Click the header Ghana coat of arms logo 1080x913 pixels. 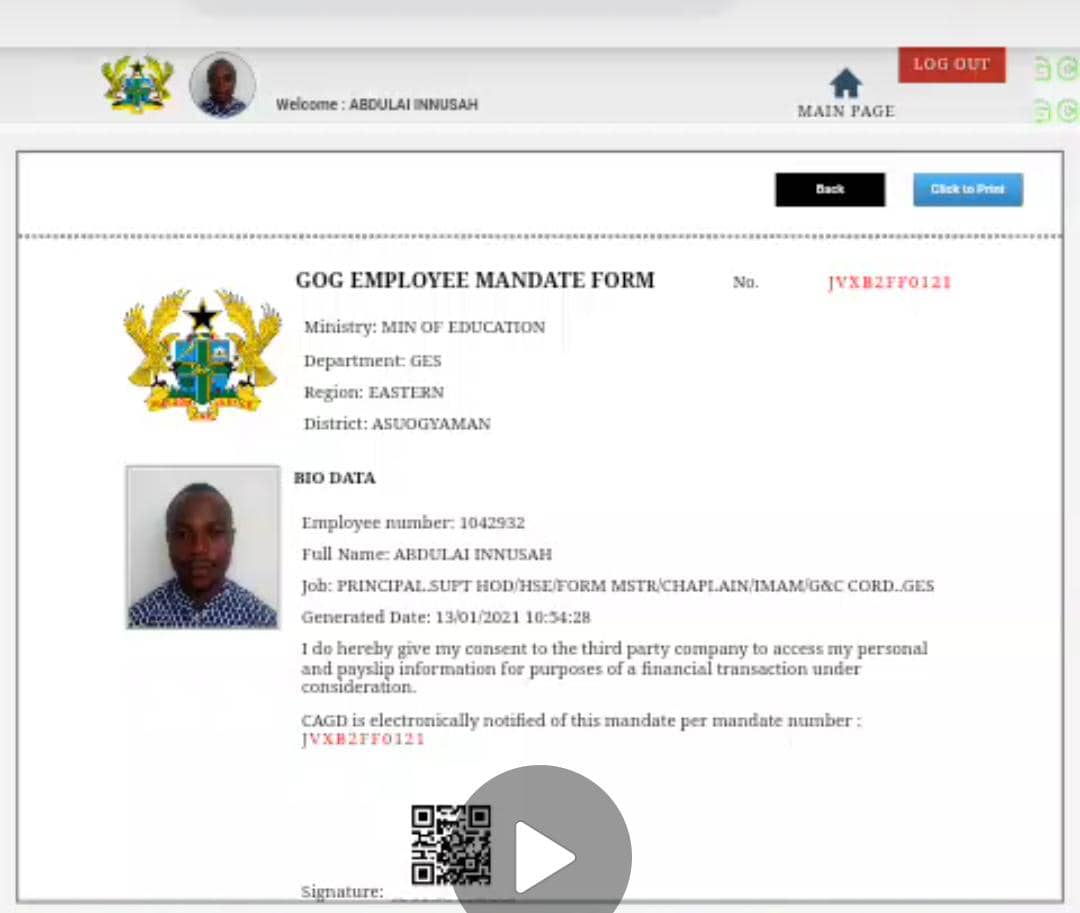[x=137, y=84]
